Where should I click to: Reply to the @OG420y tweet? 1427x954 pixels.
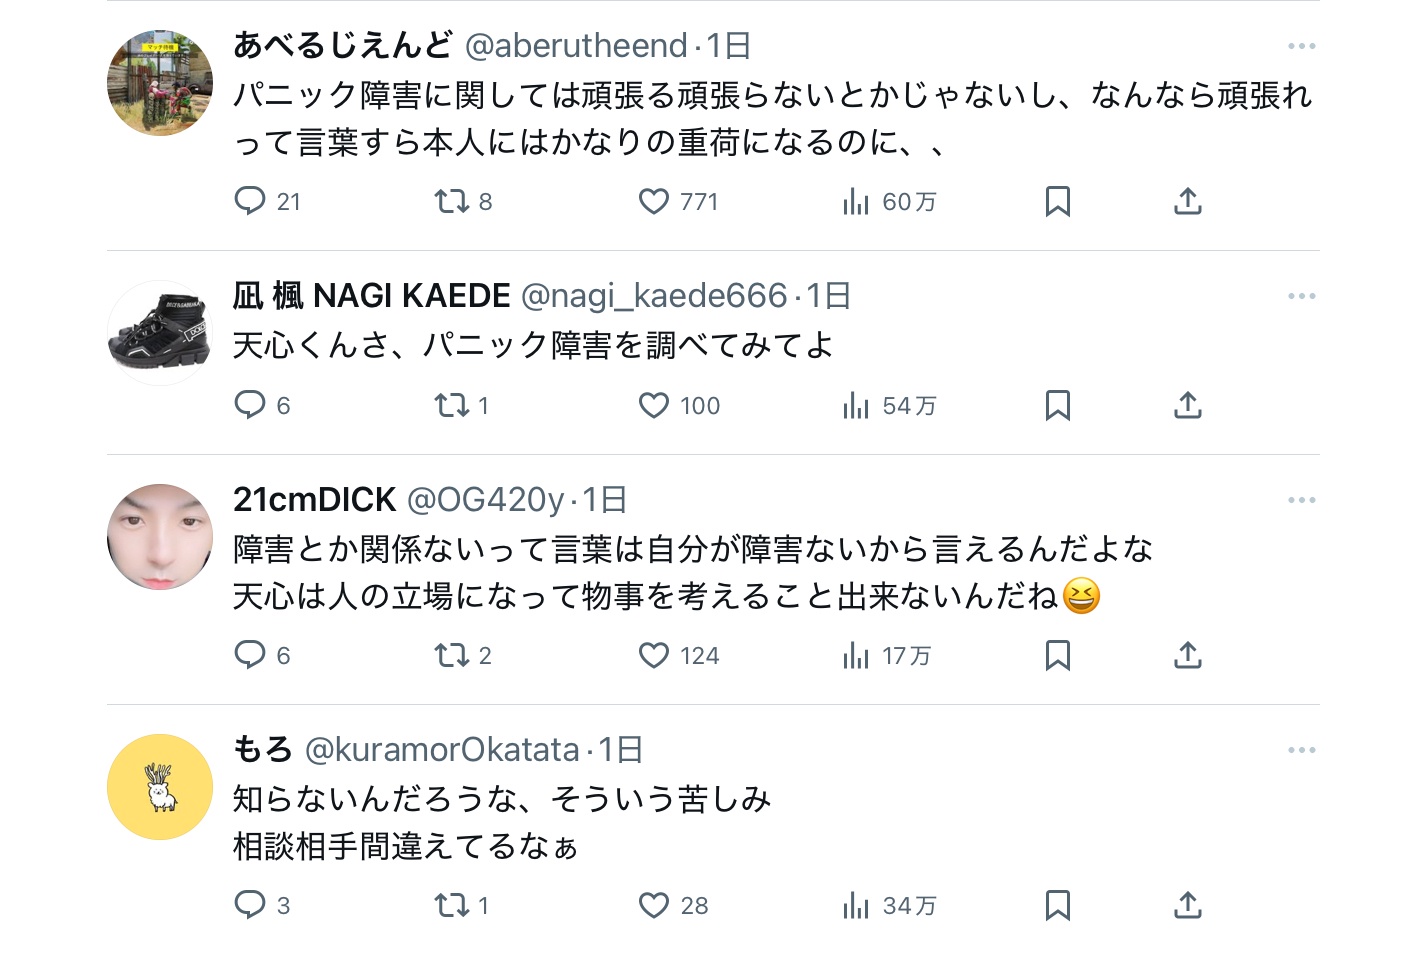tap(250, 655)
